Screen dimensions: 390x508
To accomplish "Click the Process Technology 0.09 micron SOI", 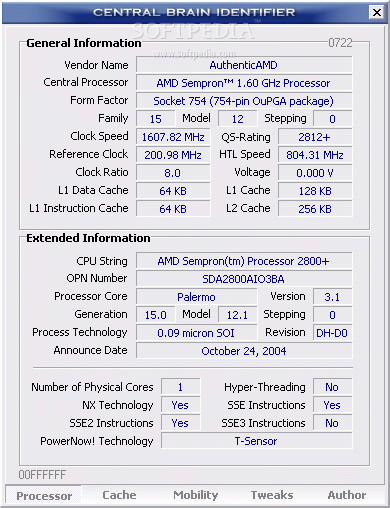I will point(197,333).
